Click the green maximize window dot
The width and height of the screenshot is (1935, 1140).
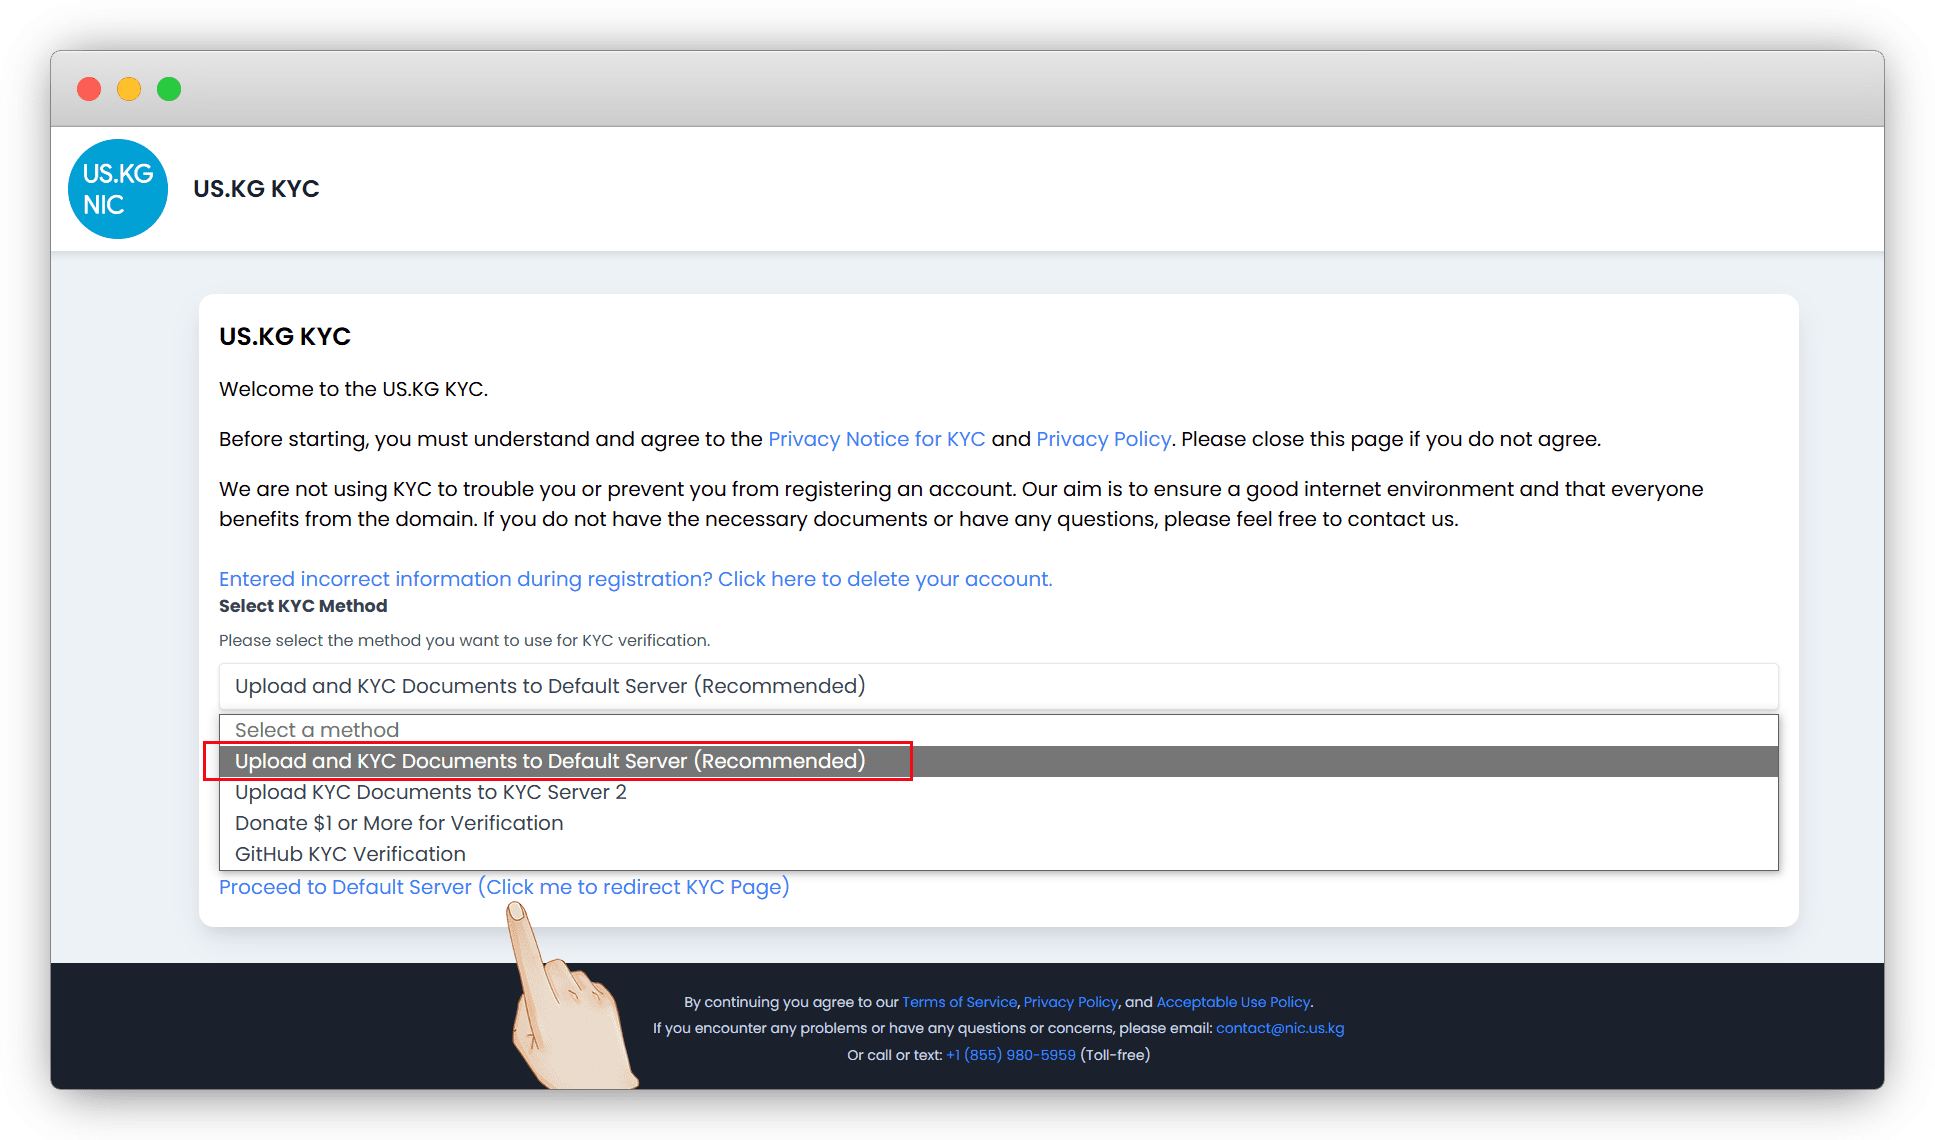[x=169, y=89]
